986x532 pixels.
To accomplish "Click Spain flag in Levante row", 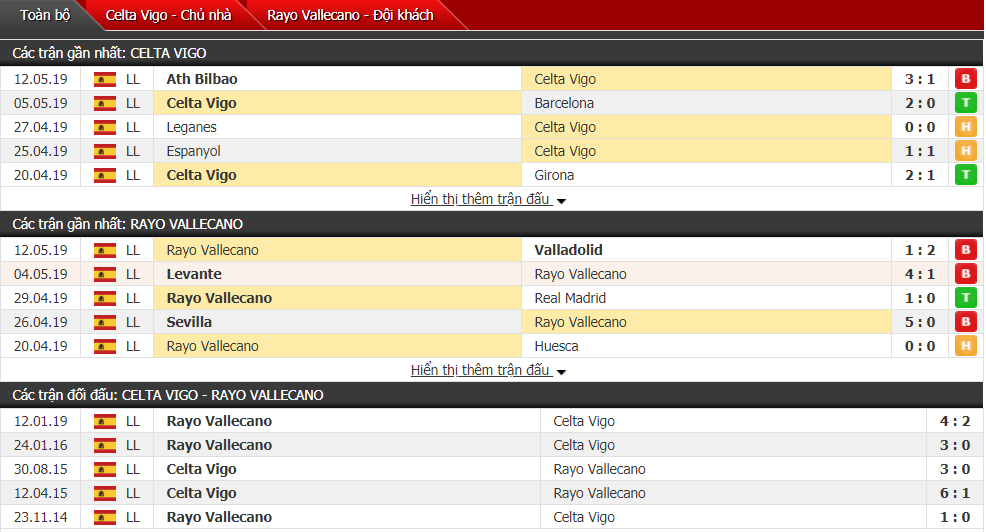I will pyautogui.click(x=105, y=274).
